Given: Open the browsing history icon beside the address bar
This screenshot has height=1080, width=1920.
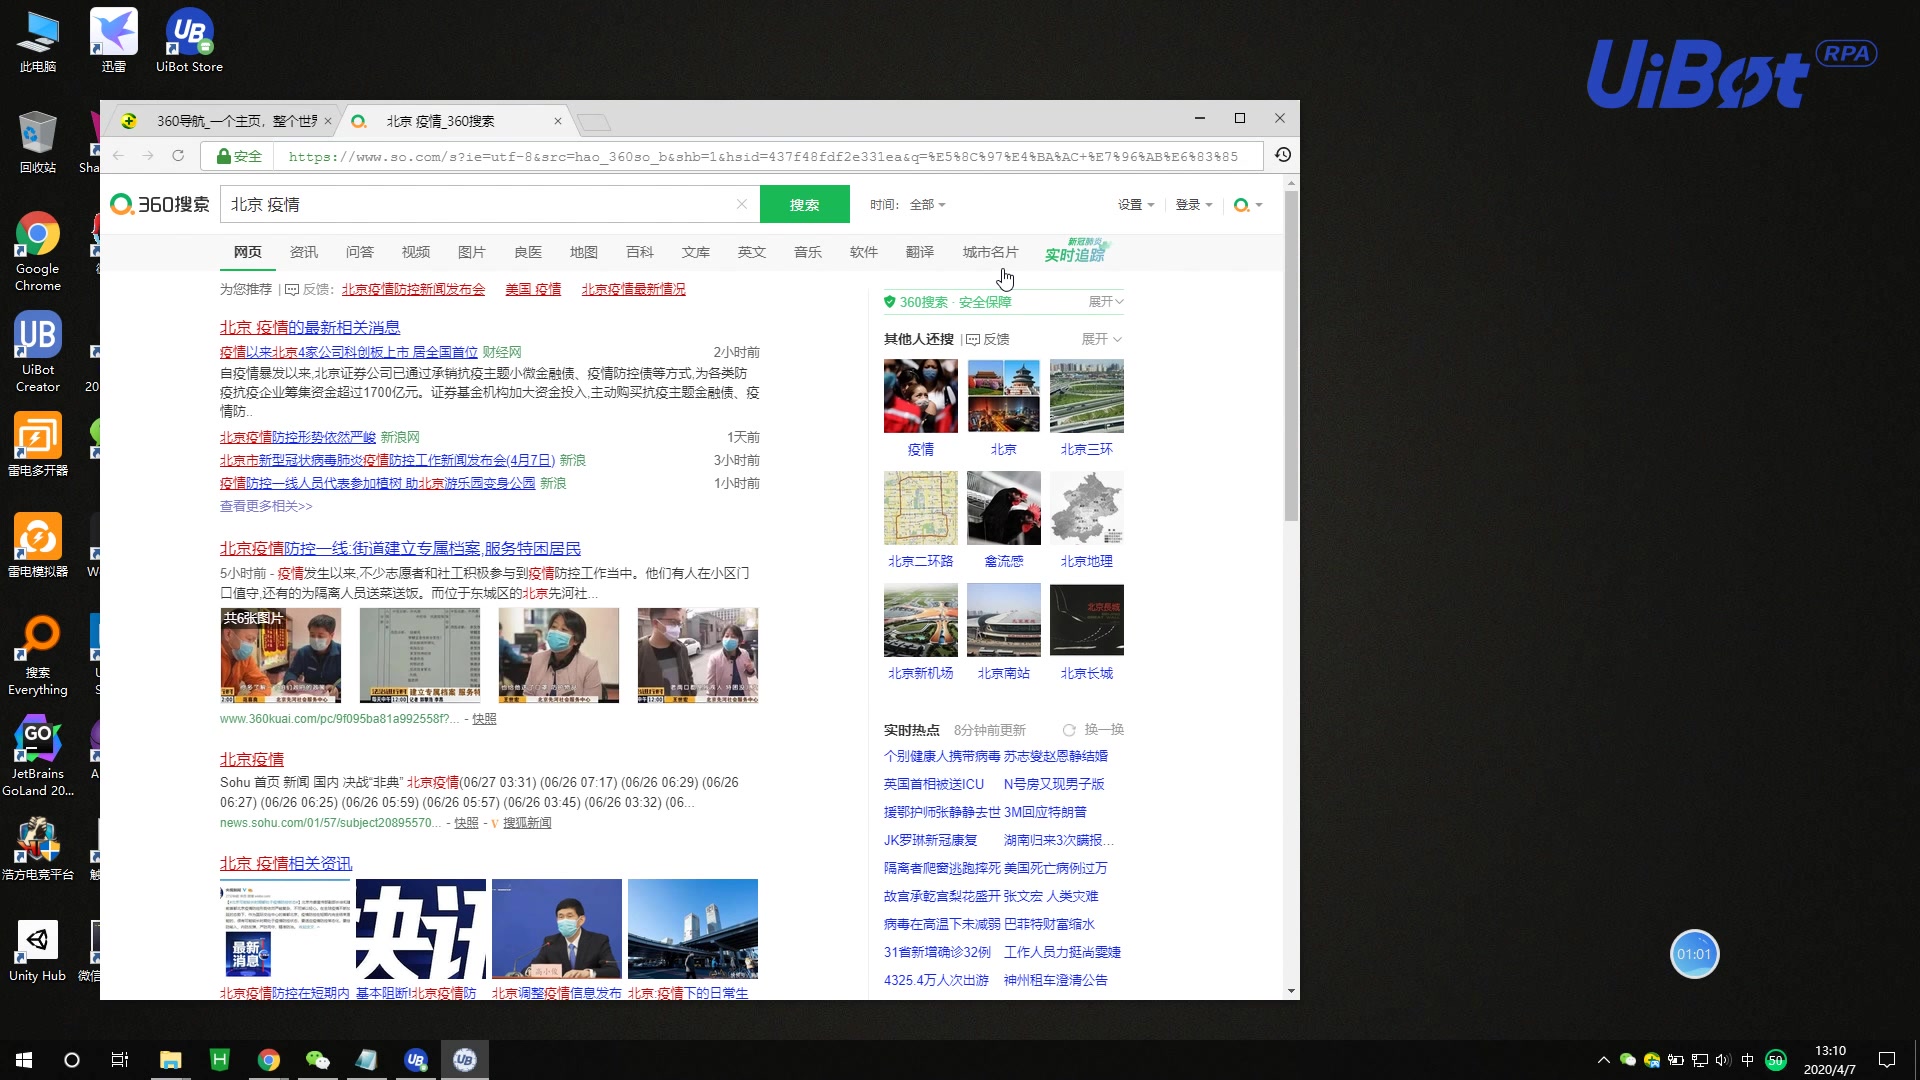Looking at the screenshot, I should pyautogui.click(x=1283, y=155).
